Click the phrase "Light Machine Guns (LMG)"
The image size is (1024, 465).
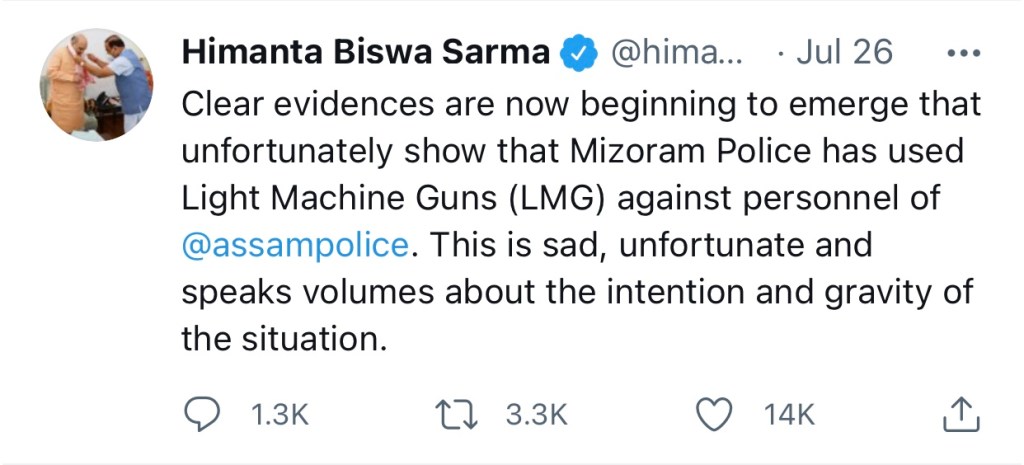point(393,197)
